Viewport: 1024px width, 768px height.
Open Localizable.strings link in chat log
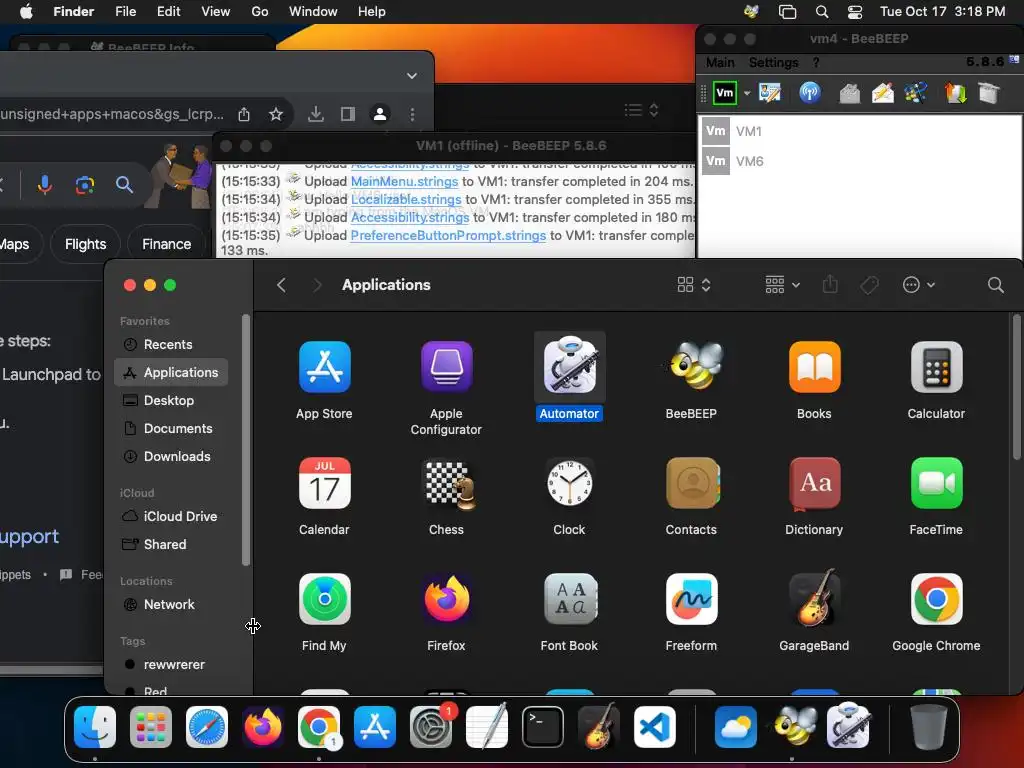tap(406, 199)
